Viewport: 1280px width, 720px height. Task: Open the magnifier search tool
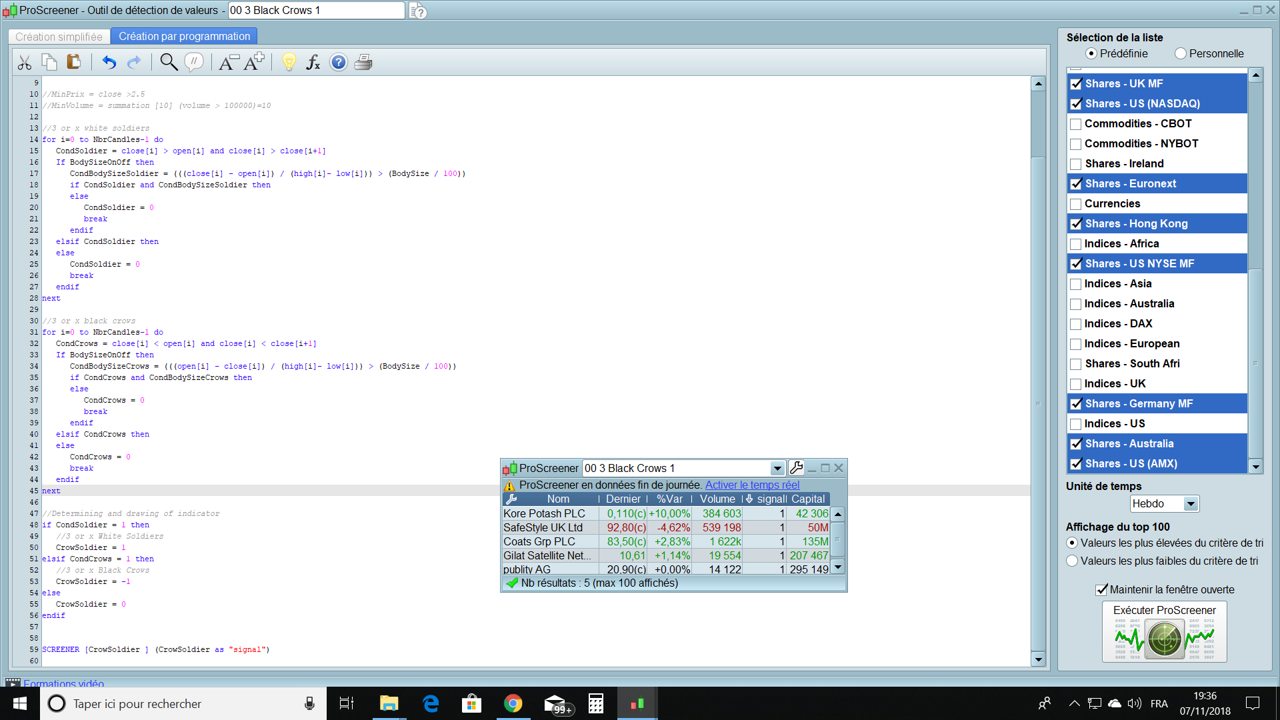coord(169,62)
